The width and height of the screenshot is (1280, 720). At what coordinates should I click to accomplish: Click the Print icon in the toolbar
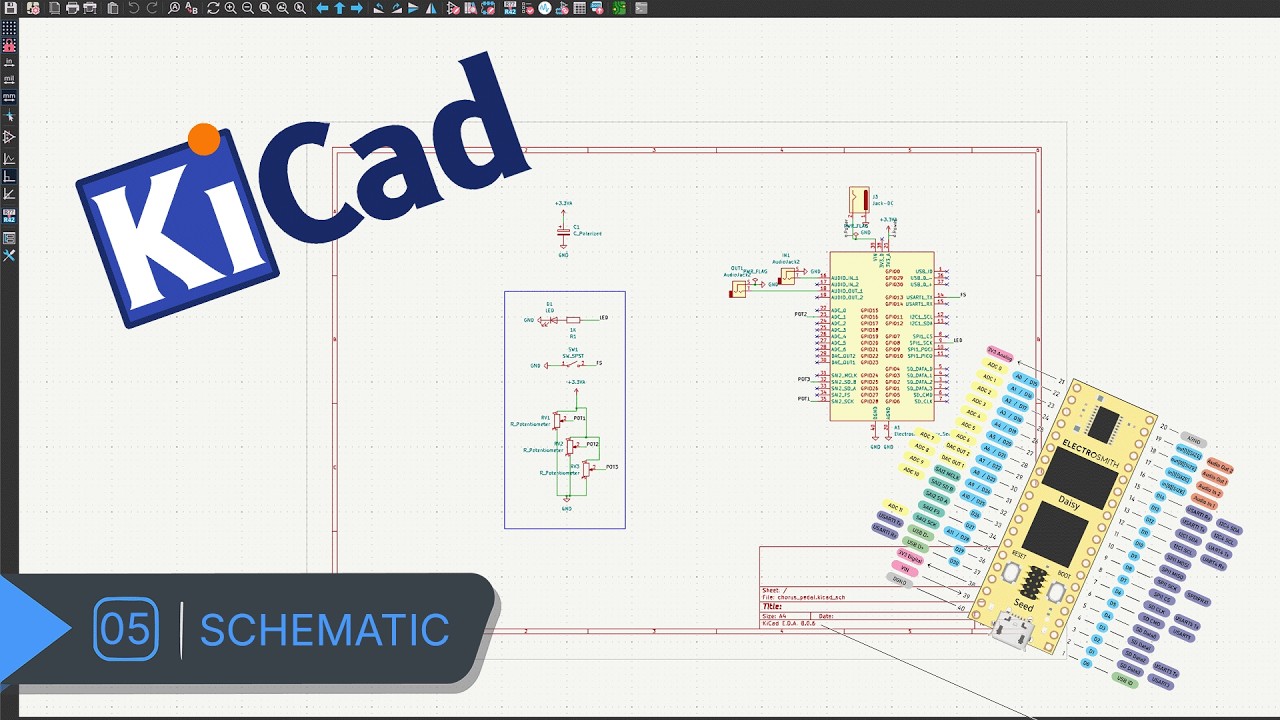click(72, 8)
